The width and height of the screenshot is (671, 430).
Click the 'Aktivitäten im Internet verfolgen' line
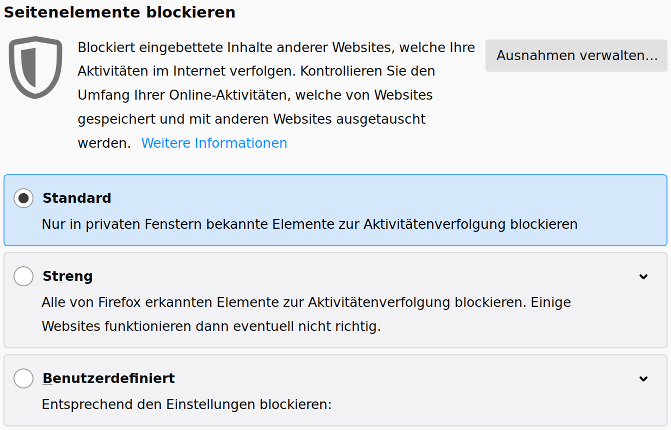pyautogui.click(x=256, y=71)
